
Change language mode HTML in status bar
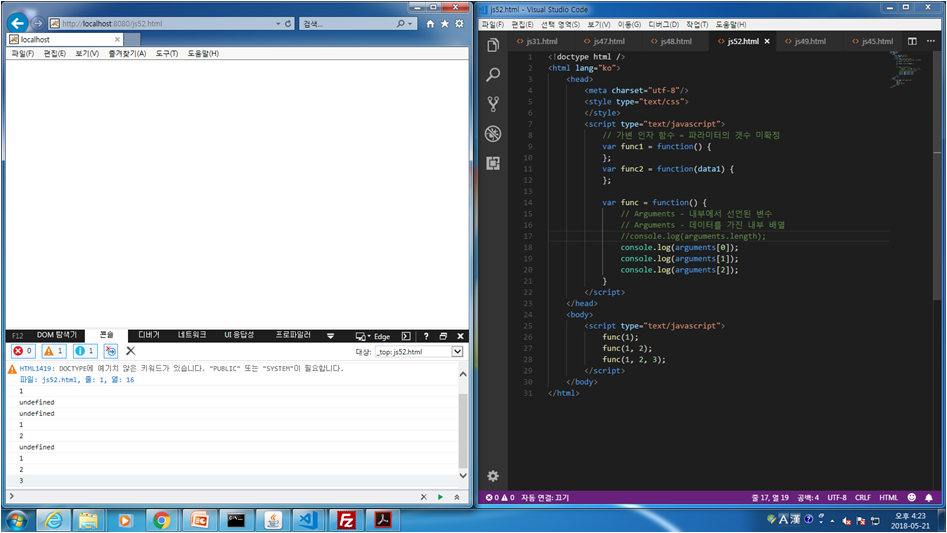tap(888, 497)
